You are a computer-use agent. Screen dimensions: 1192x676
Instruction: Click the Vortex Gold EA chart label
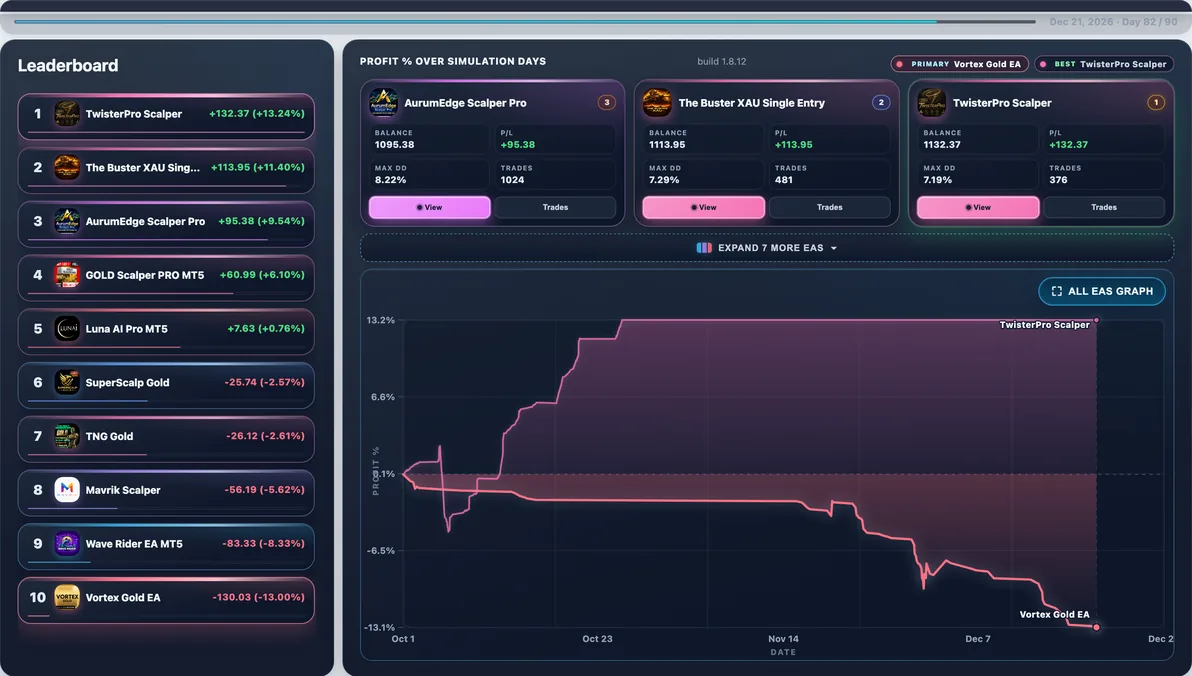1054,614
